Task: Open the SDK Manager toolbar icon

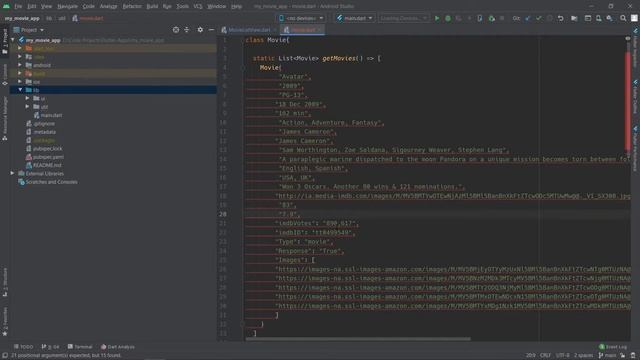Action: [609, 18]
